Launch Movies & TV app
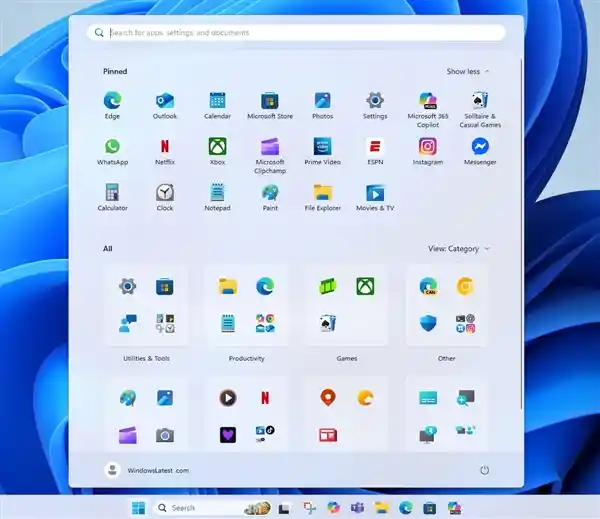Image resolution: width=600 pixels, height=519 pixels. coord(375,197)
